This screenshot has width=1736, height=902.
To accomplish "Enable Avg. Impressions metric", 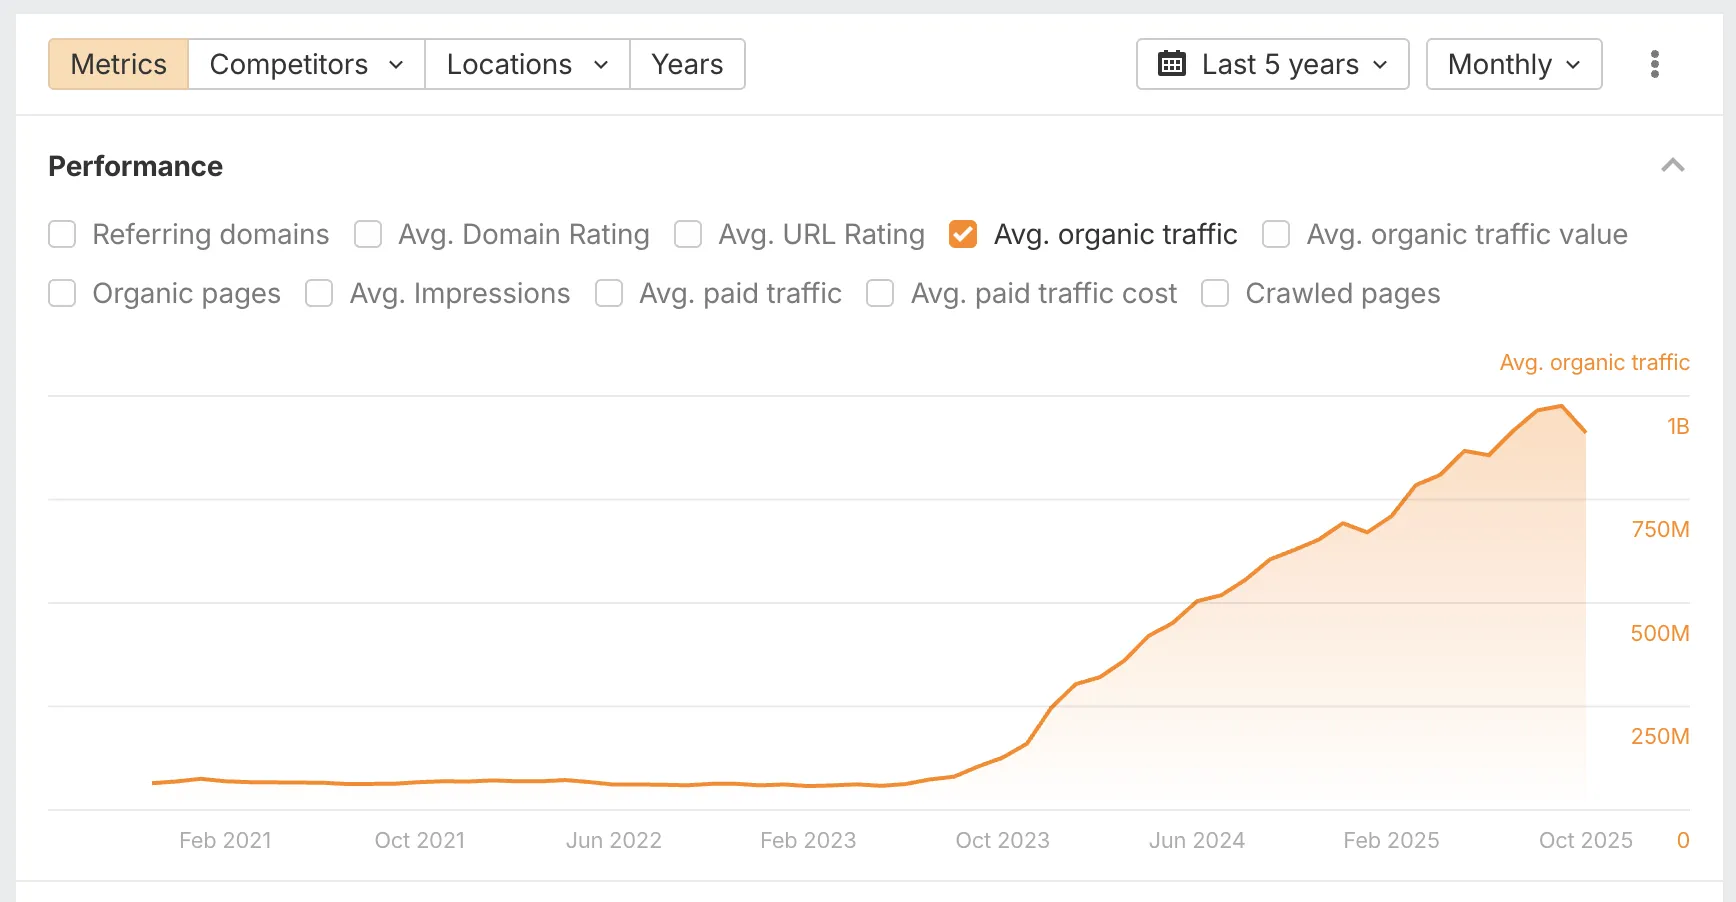I will coord(319,293).
